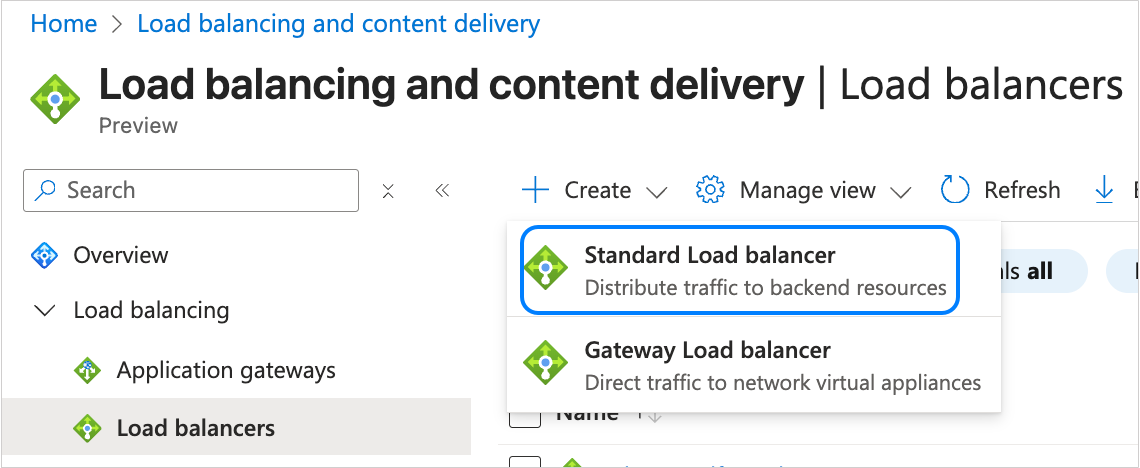
Task: Collapse the Load balancing sidebar section
Action: point(45,311)
